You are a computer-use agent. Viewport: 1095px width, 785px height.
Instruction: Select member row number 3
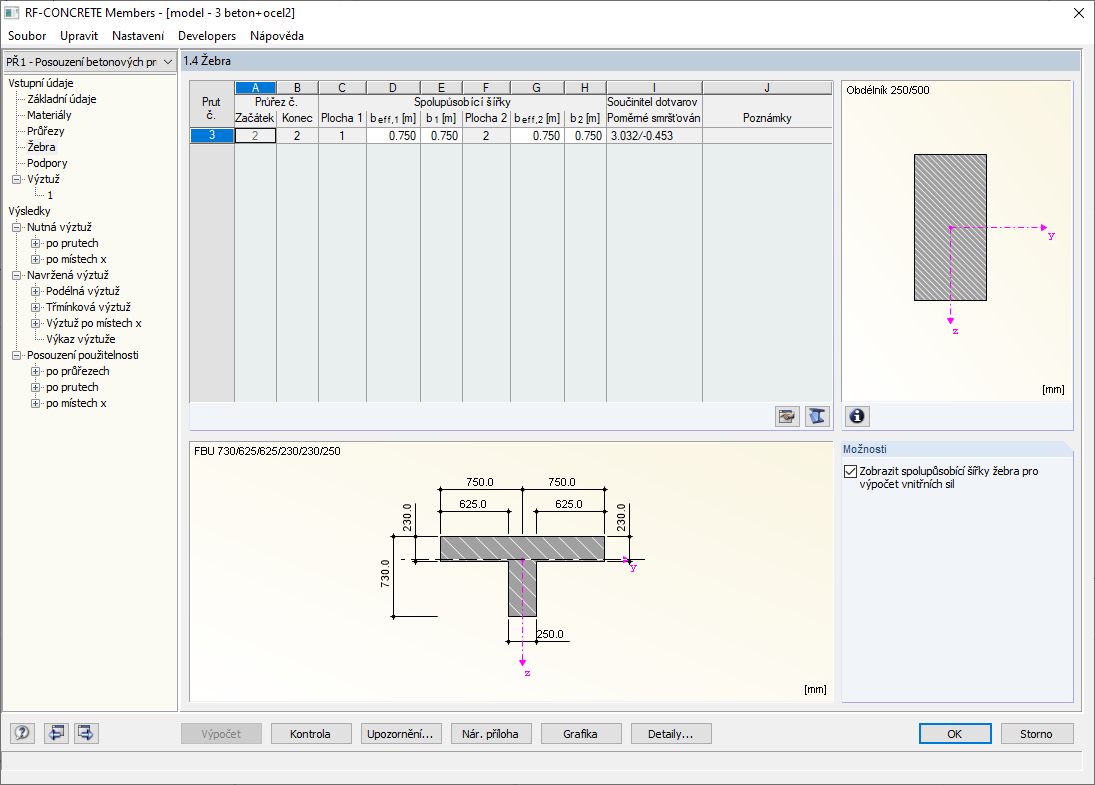[x=212, y=135]
